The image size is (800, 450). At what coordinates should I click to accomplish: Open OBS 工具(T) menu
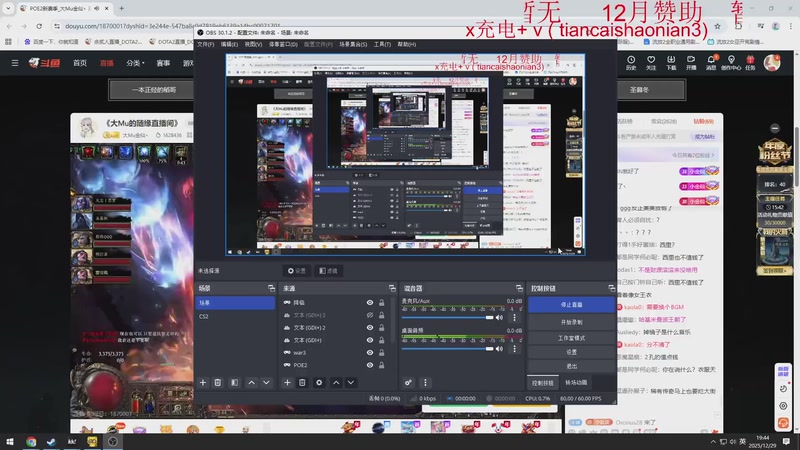coord(382,44)
